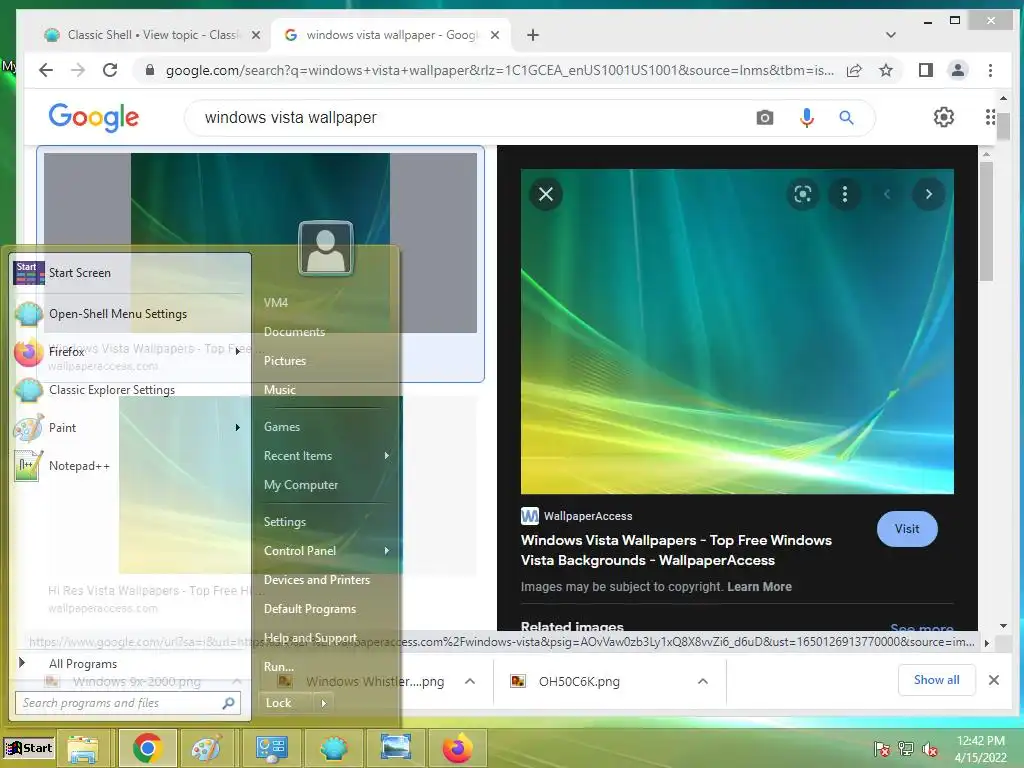Open Chrome profile avatar
Screen dimensions: 1024x768
957,70
